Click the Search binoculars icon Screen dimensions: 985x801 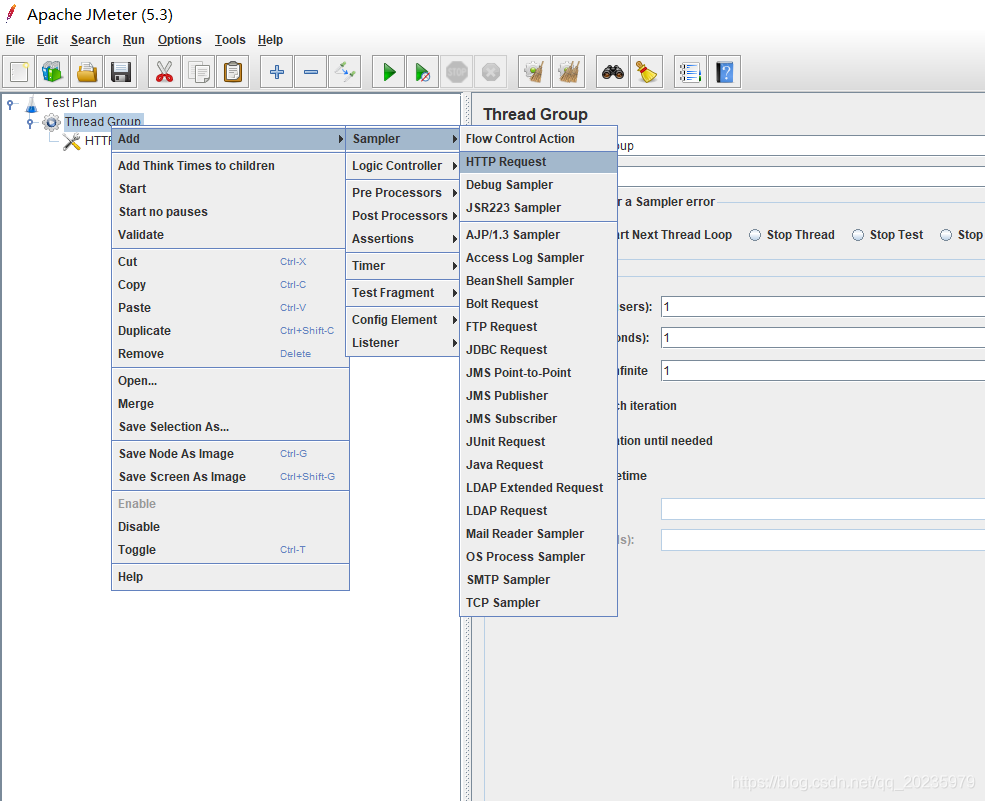pyautogui.click(x=612, y=72)
